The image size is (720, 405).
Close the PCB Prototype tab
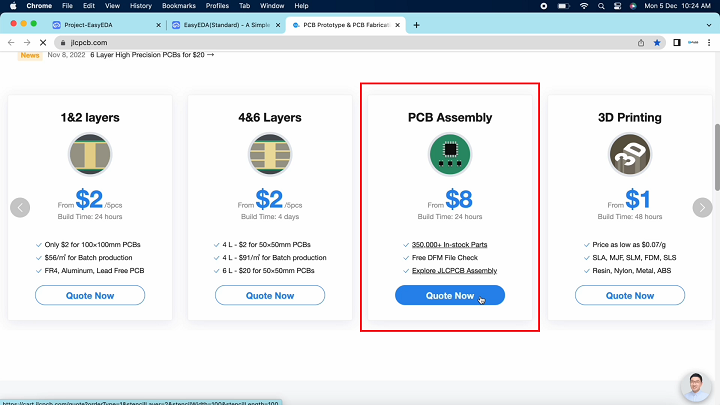[x=398, y=25]
